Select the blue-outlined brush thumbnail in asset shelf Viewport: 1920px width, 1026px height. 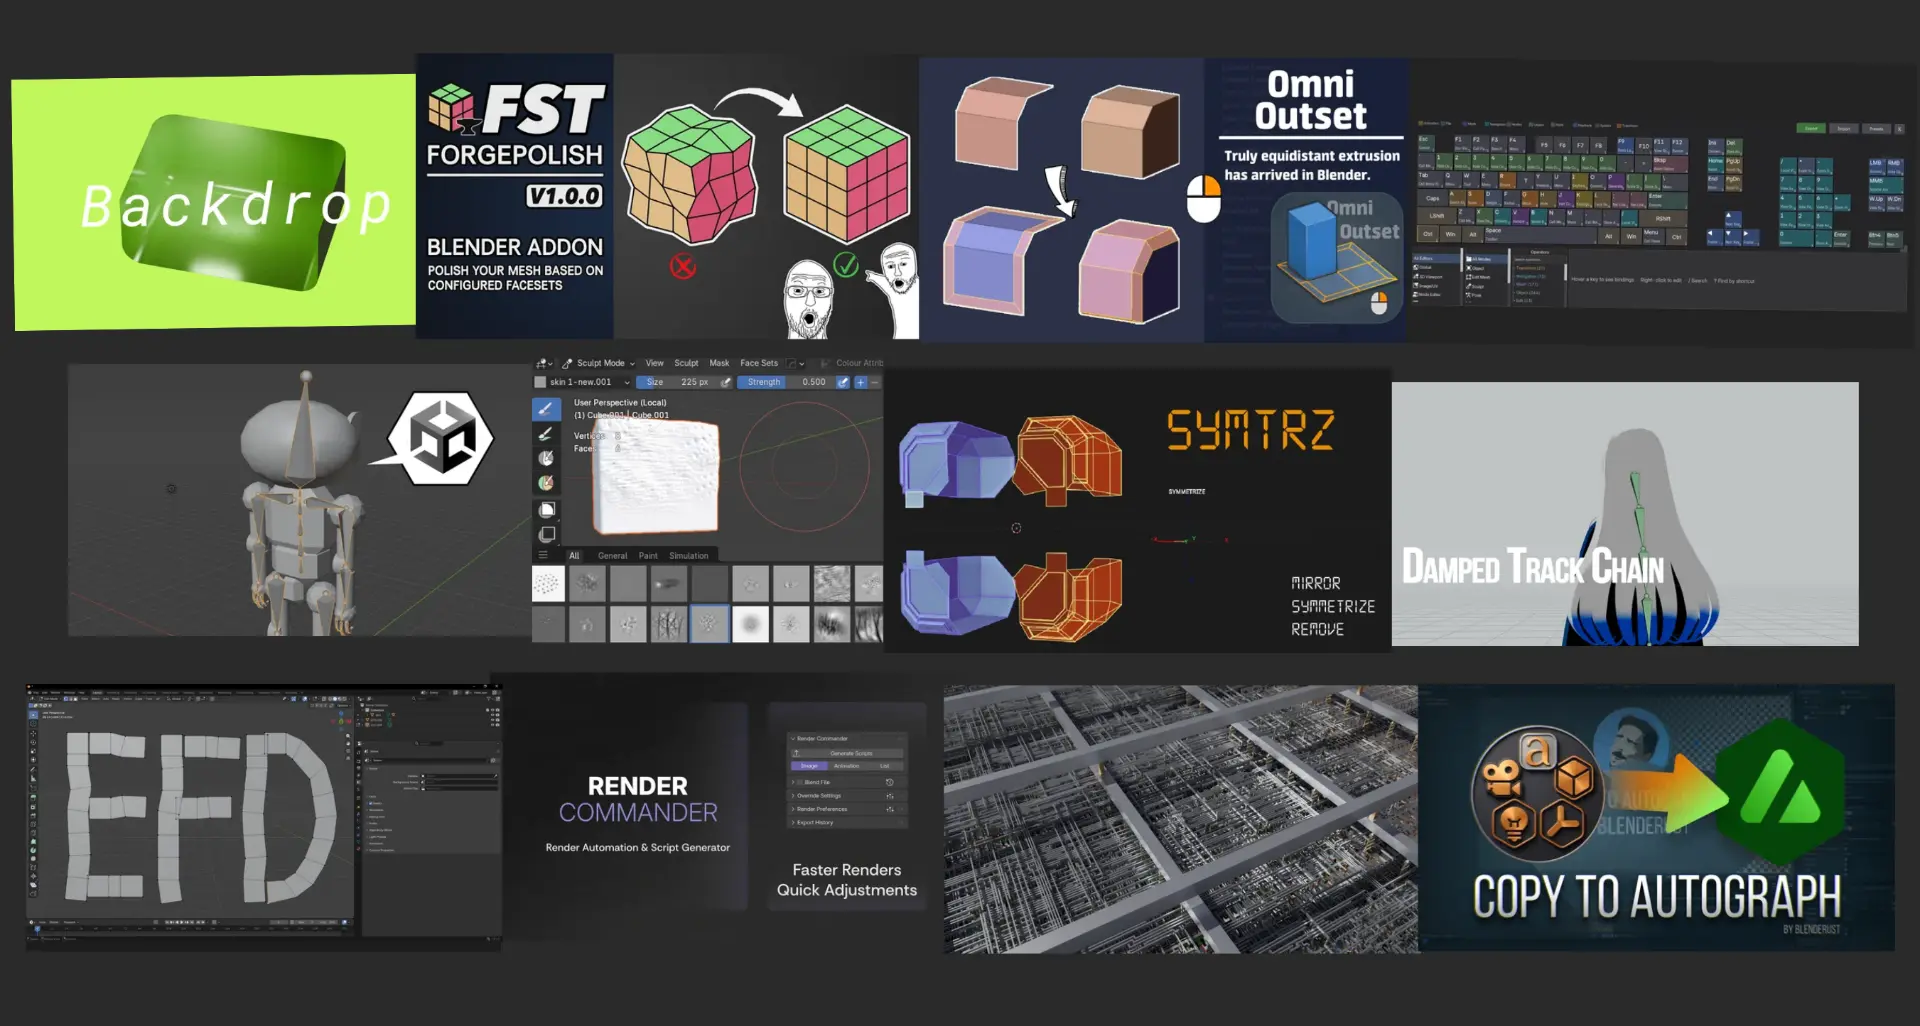click(x=709, y=624)
